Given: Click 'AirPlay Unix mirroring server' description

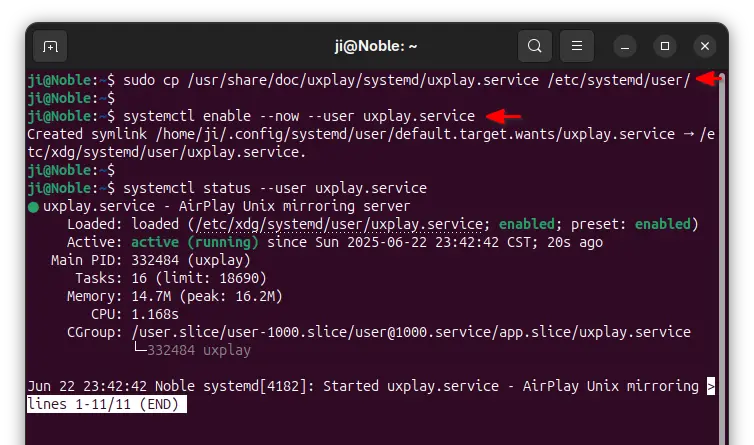Looking at the screenshot, I should pyautogui.click(x=294, y=206).
